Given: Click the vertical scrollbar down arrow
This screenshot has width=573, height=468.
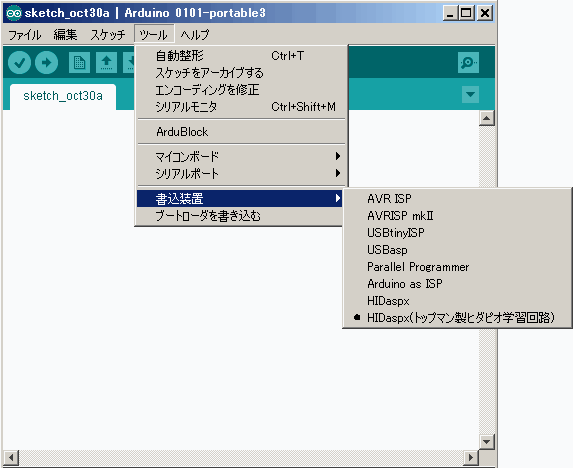Looking at the screenshot, I should click(487, 442).
